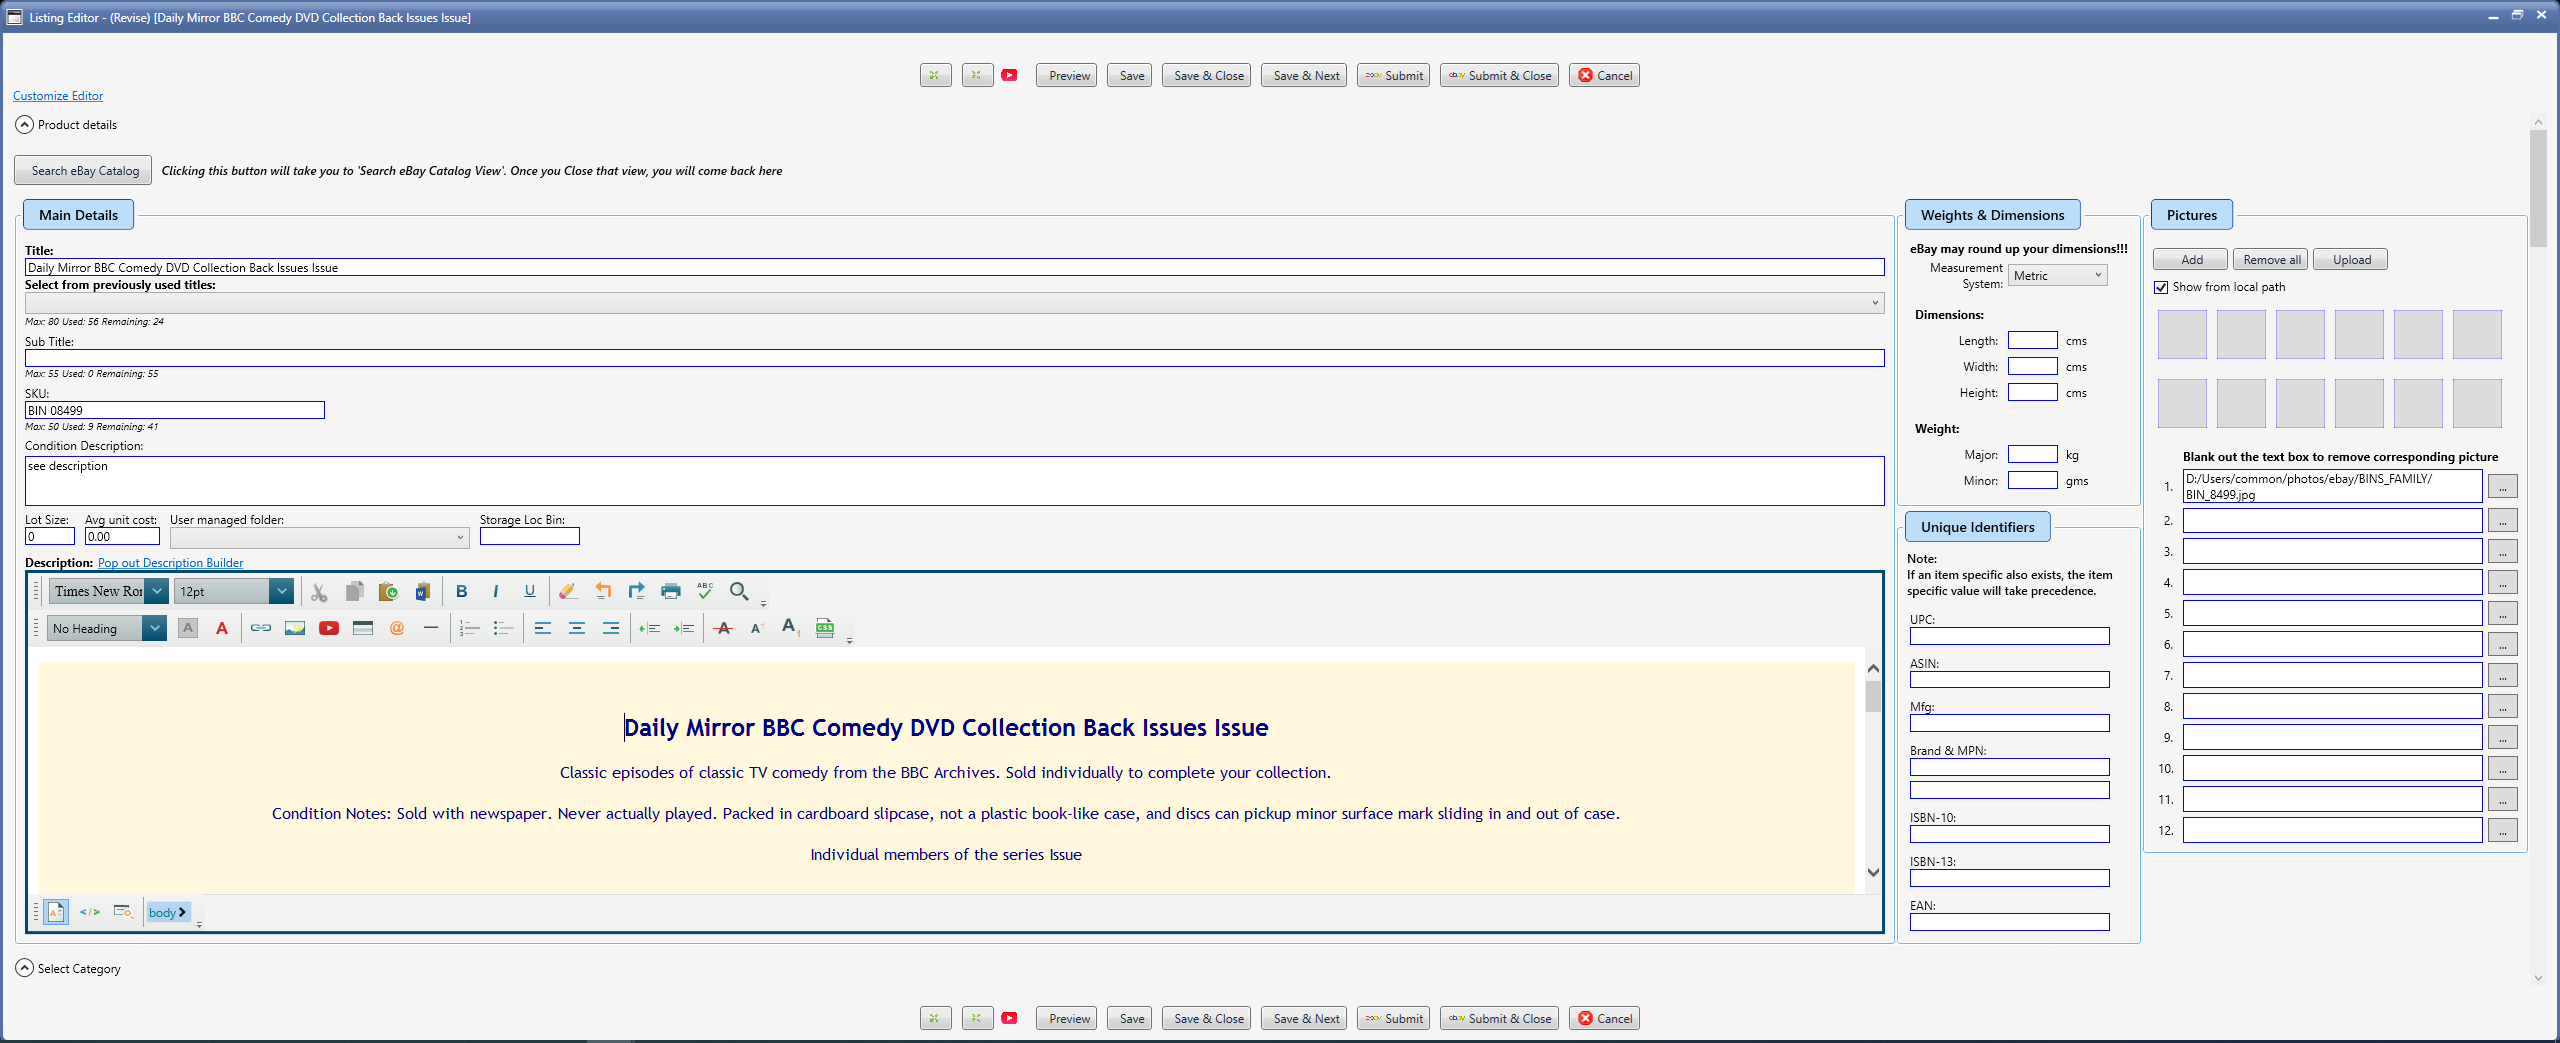
Task: Click the blue Redo arrow icon
Action: (636, 592)
